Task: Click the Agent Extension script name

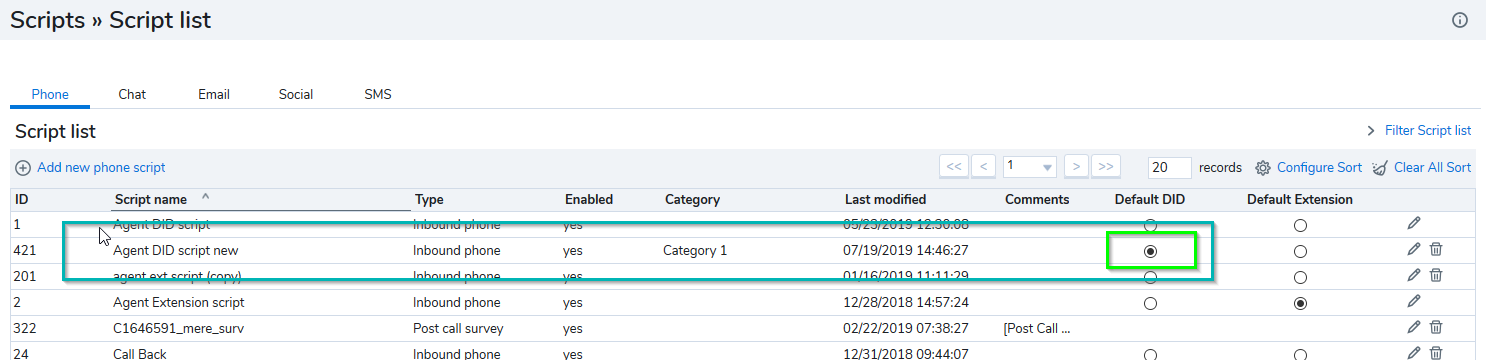Action: tap(179, 302)
